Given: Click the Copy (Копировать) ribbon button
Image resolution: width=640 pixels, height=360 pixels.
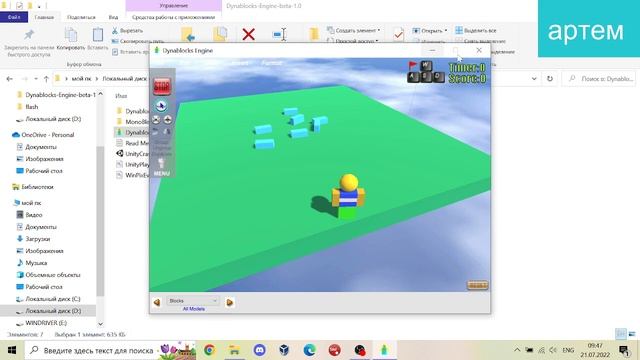Looking at the screenshot, I should coord(71,39).
